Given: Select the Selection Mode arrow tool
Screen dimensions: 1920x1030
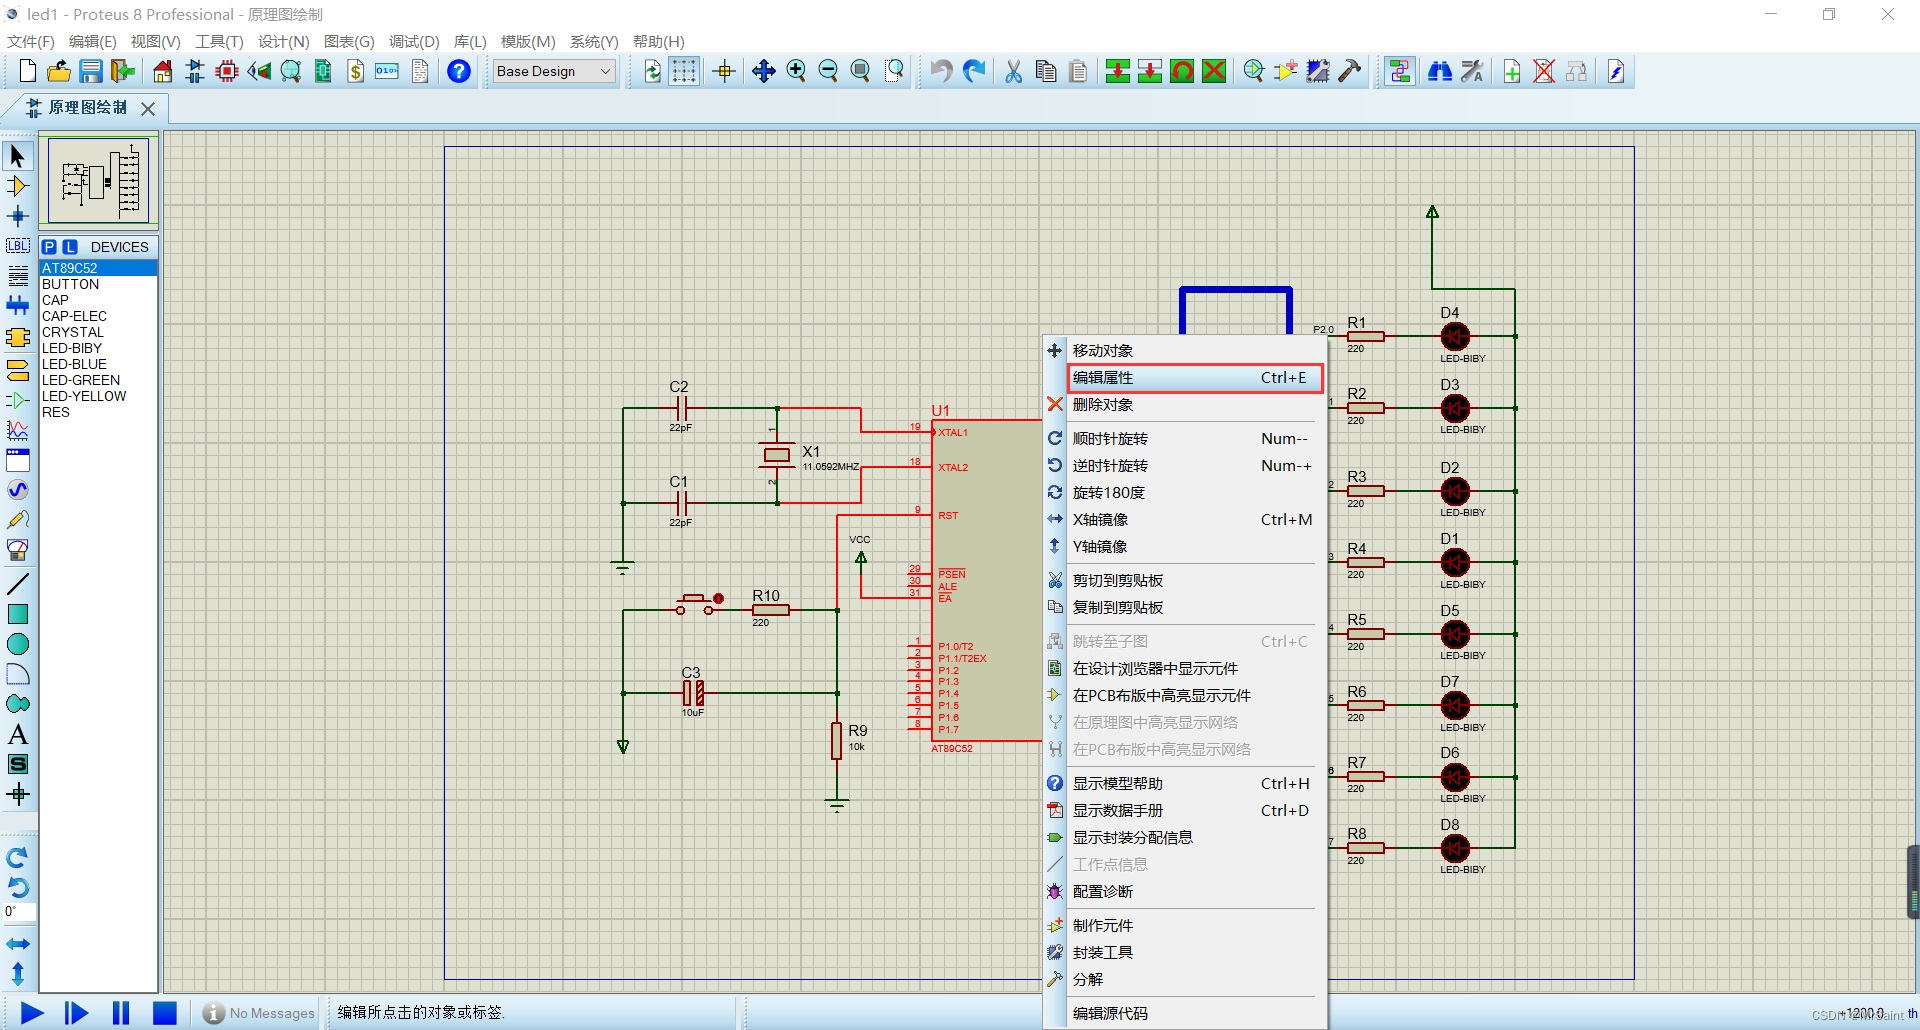Looking at the screenshot, I should click(17, 156).
